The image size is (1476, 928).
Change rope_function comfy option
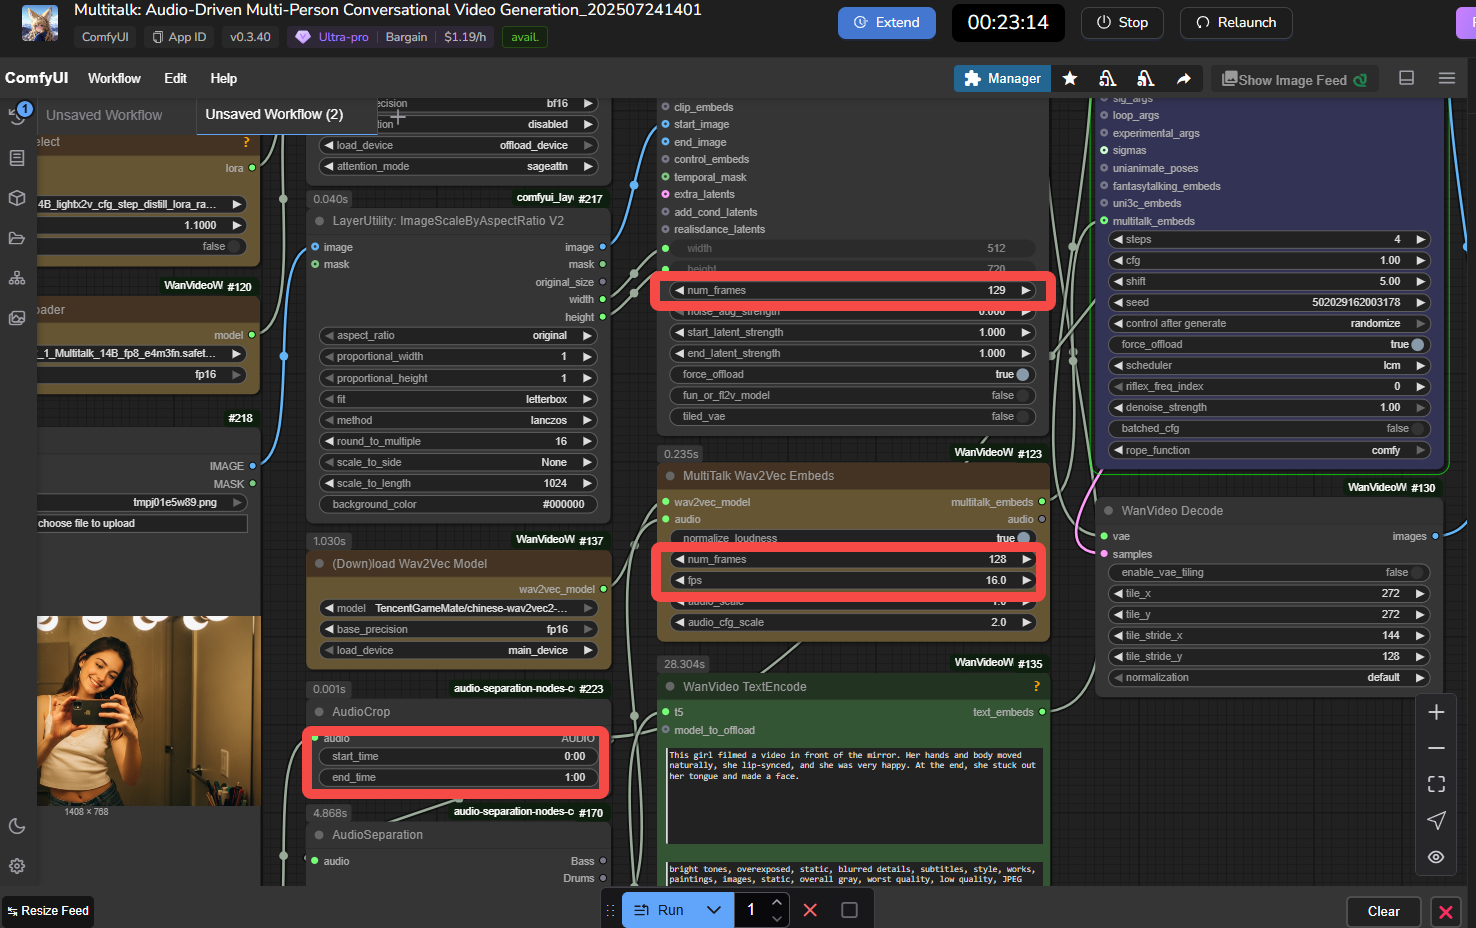pos(1270,450)
